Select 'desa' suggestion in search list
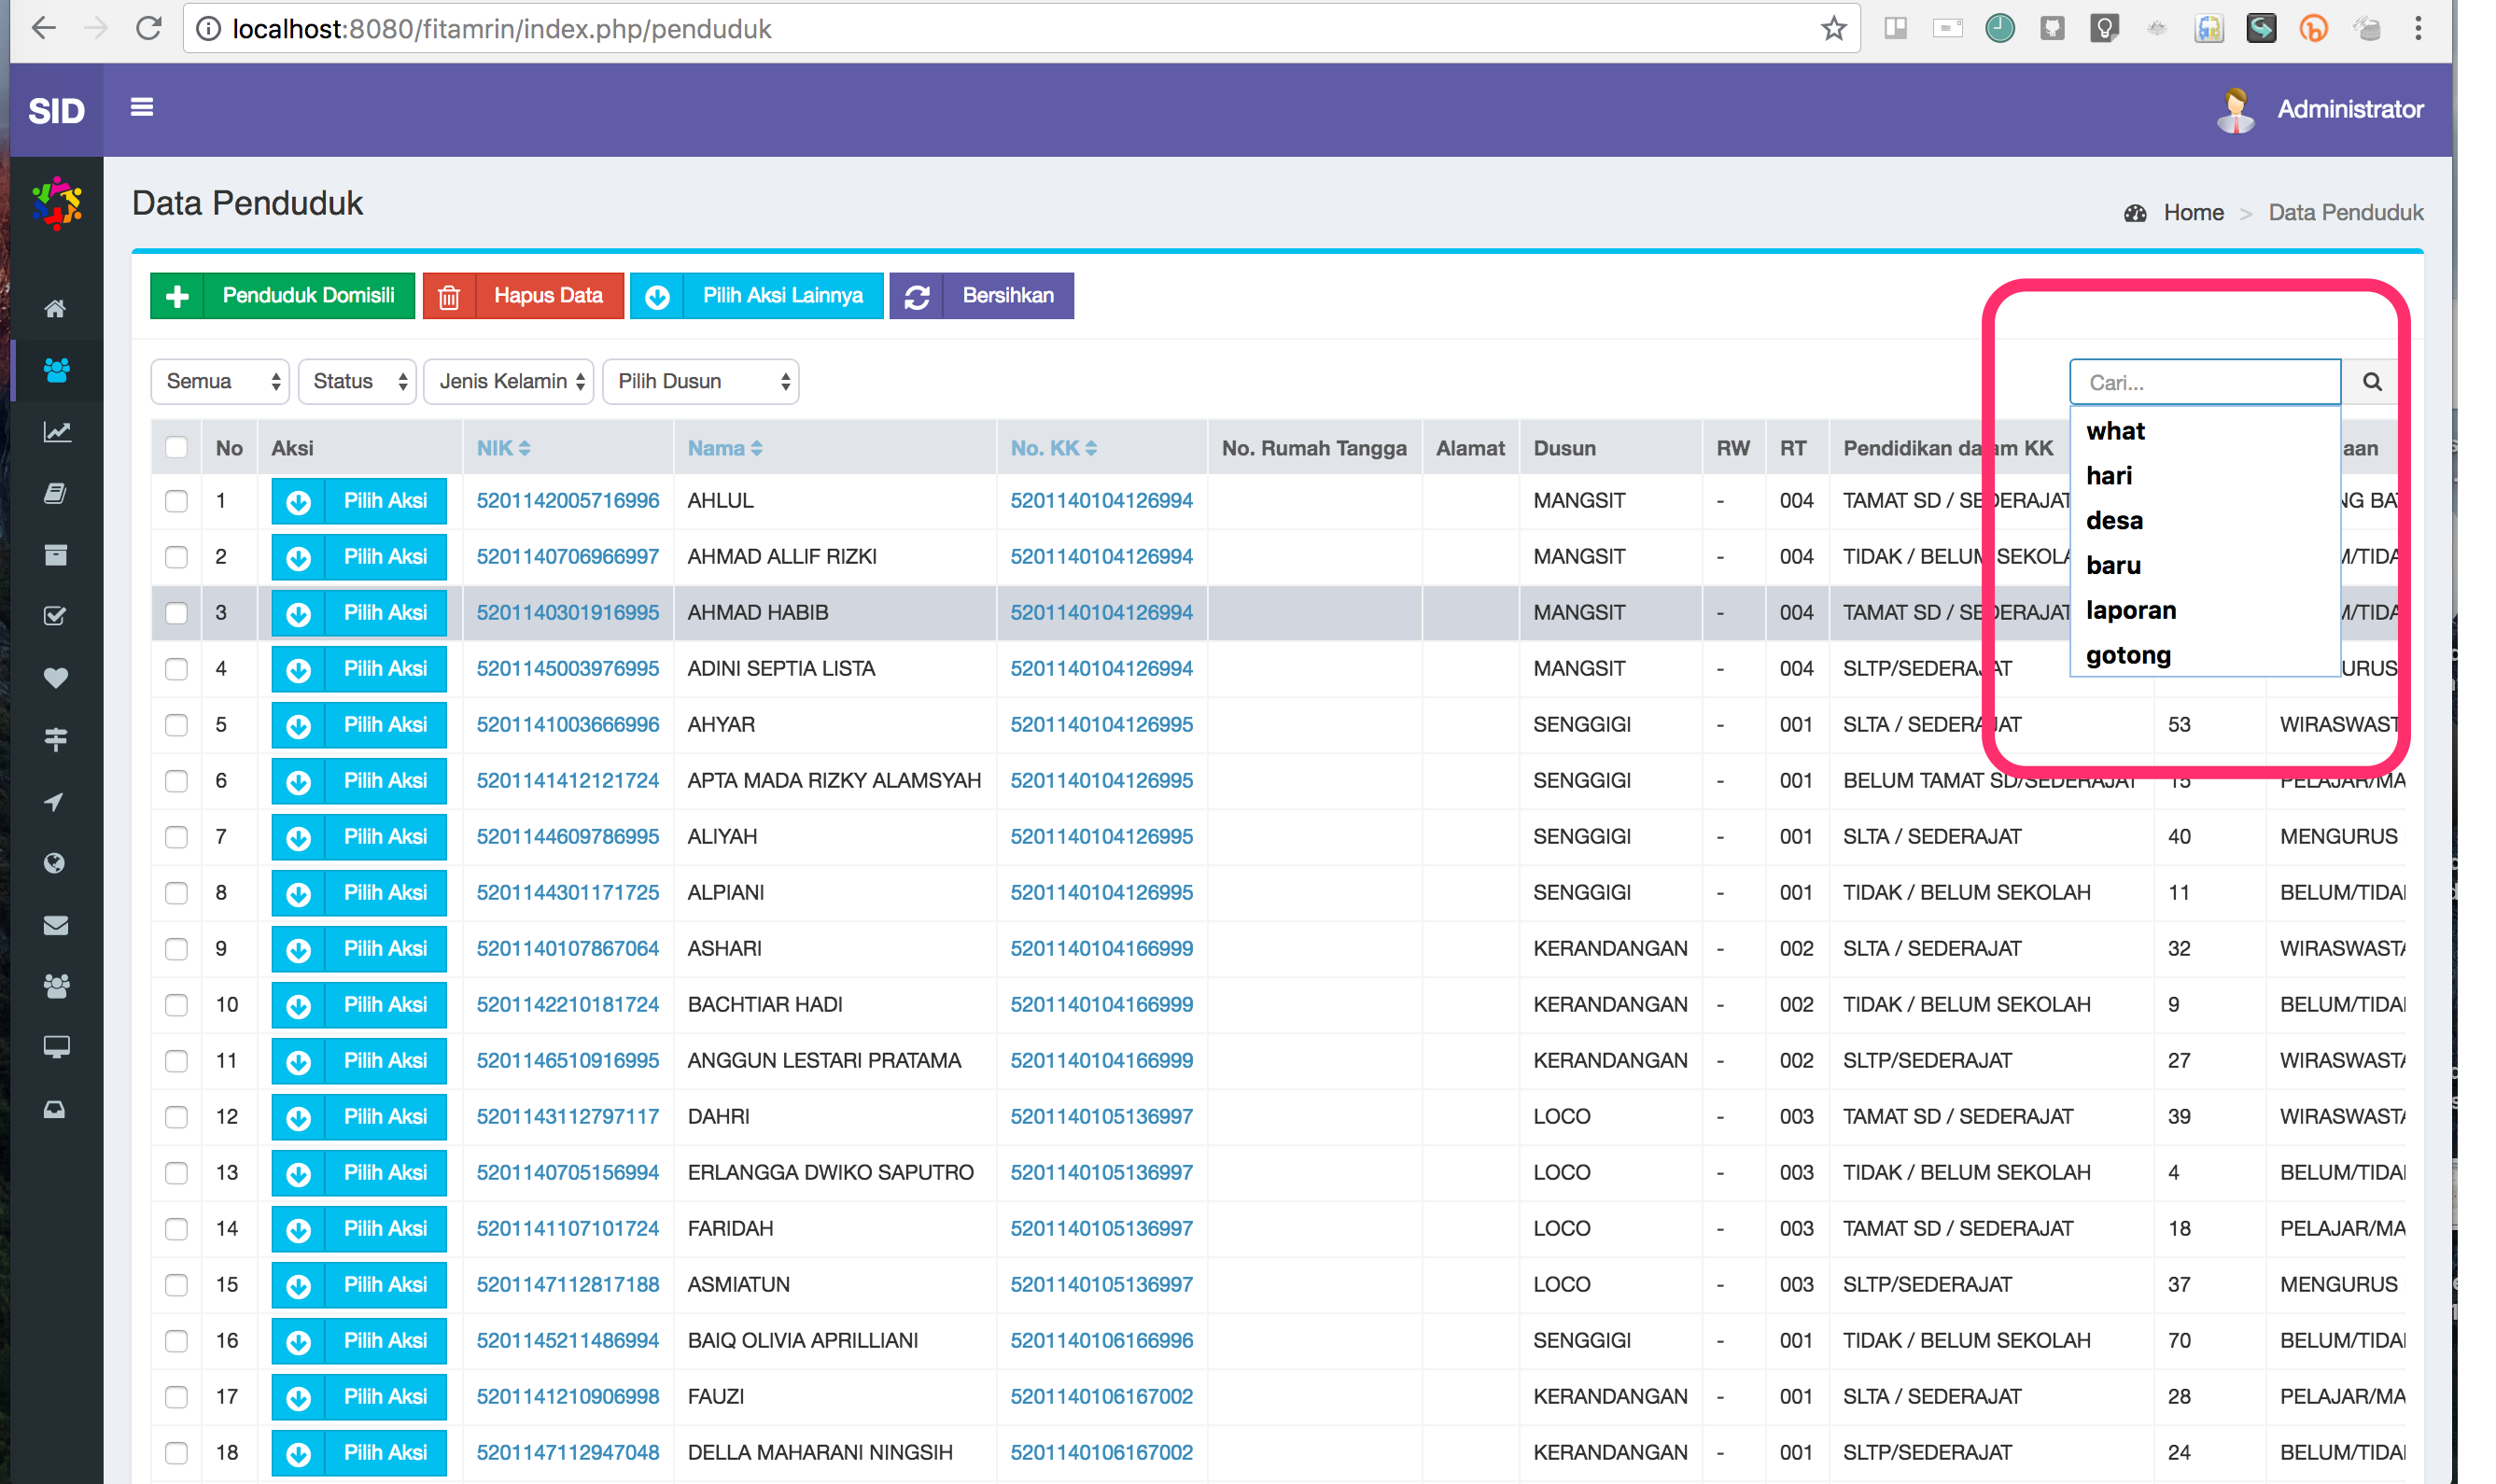Viewport: 2496px width, 1484px height. [x=2114, y=520]
